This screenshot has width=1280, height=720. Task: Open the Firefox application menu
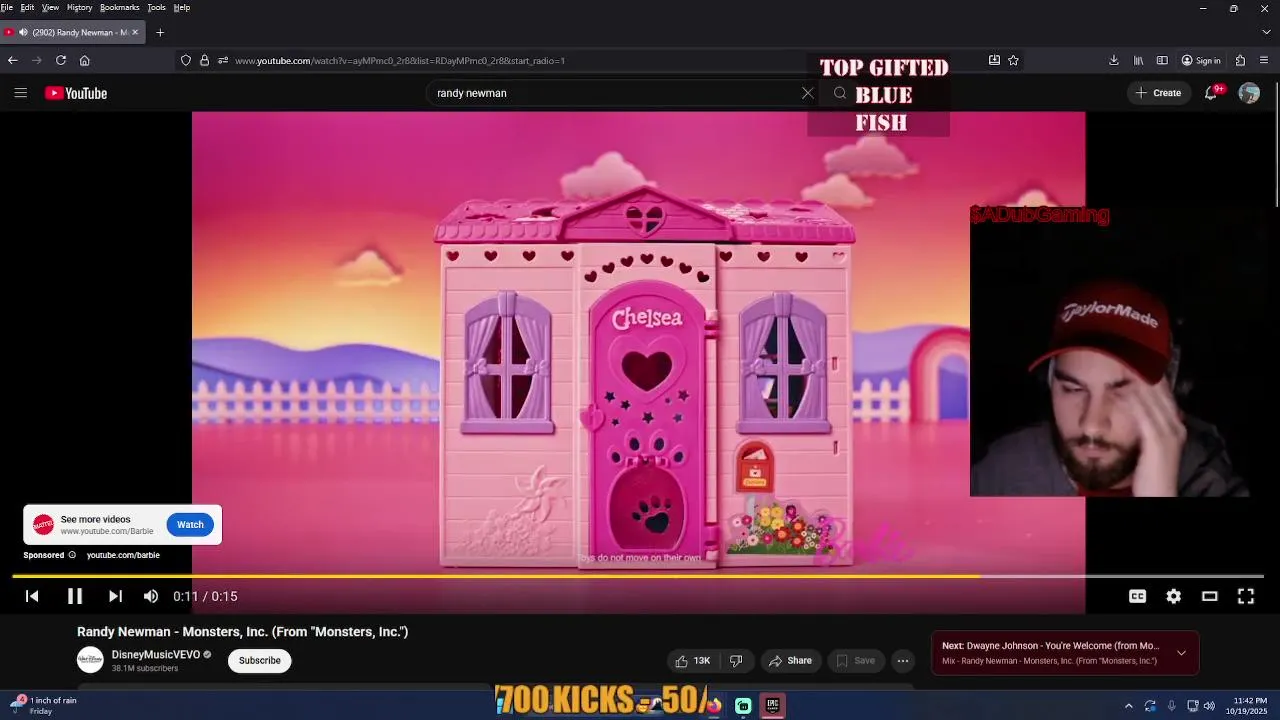[1265, 60]
